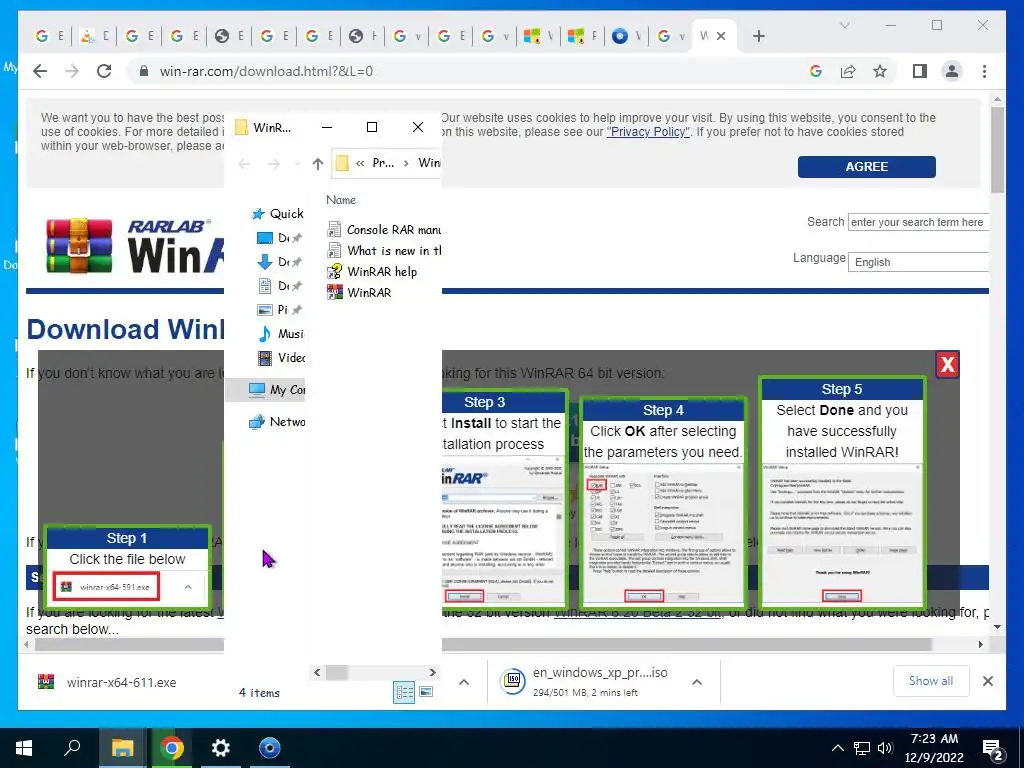Click the Name column header in Explorer

tap(341, 200)
